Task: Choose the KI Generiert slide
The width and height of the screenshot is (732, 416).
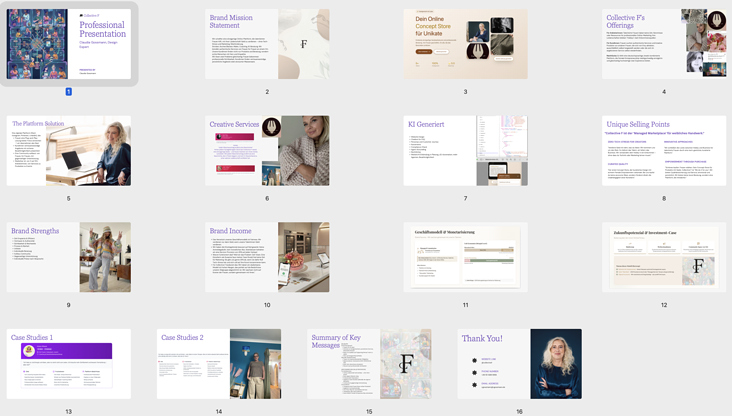Action: [x=465, y=150]
